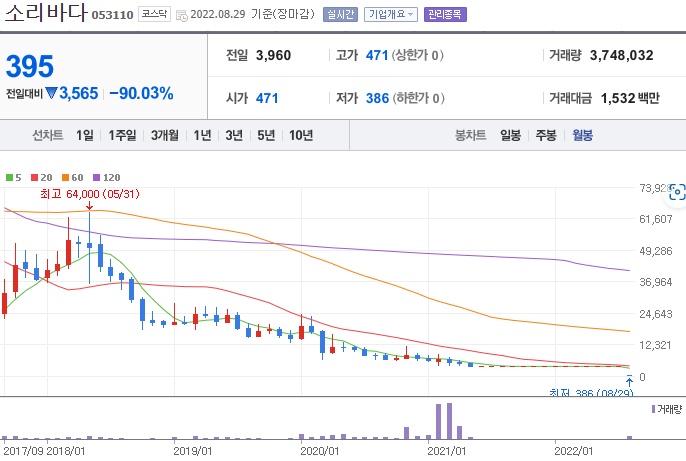Click the 코스닥 market label
Screen dimensions: 686x461
154,14
